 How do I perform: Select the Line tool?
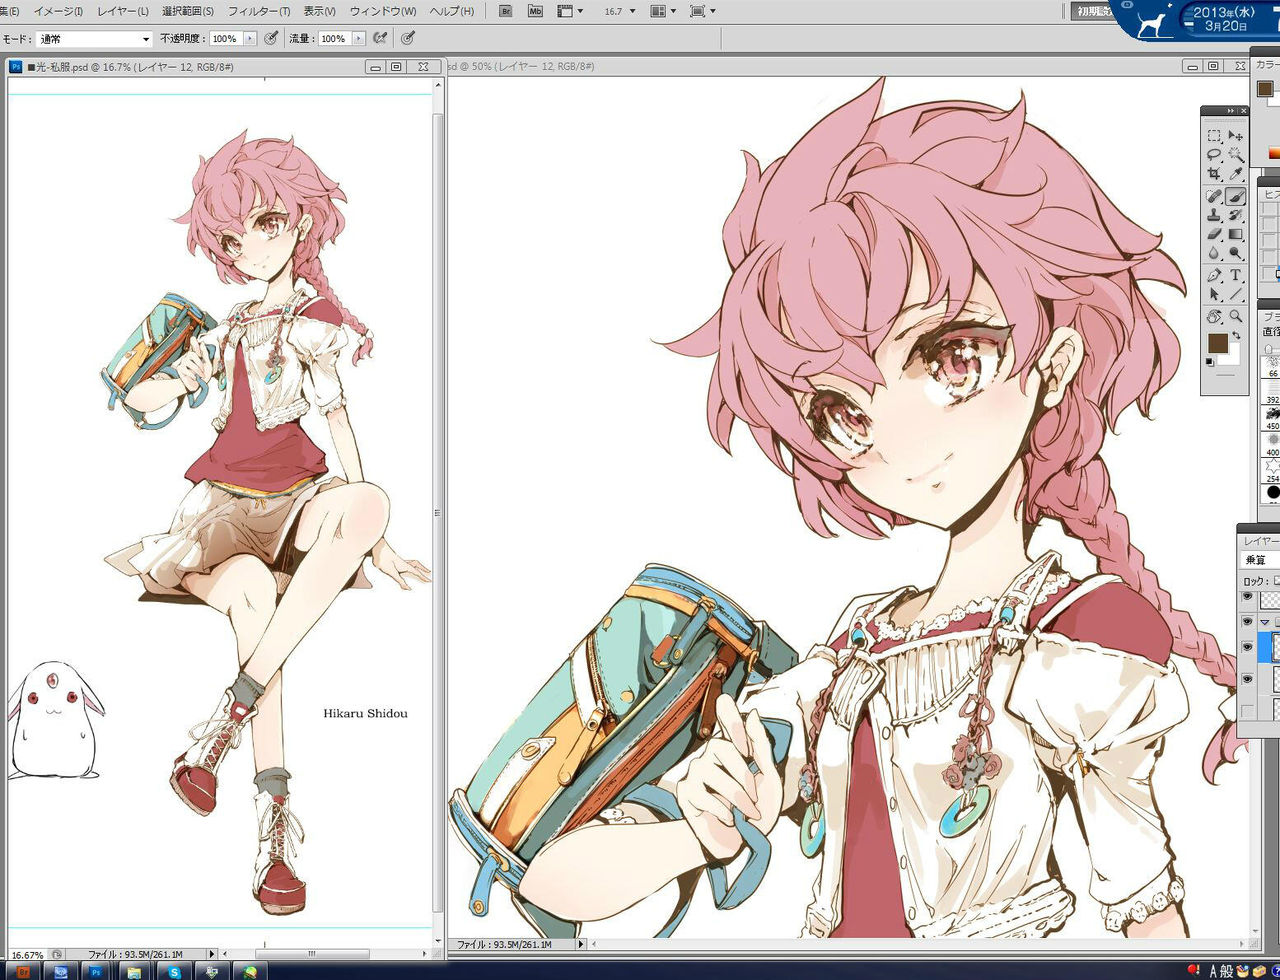(x=1236, y=295)
